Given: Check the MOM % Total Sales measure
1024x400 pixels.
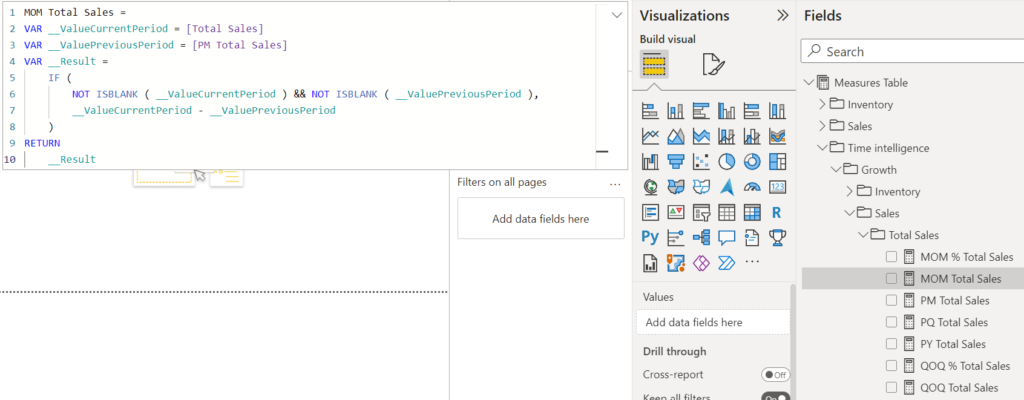Looking at the screenshot, I should click(891, 257).
